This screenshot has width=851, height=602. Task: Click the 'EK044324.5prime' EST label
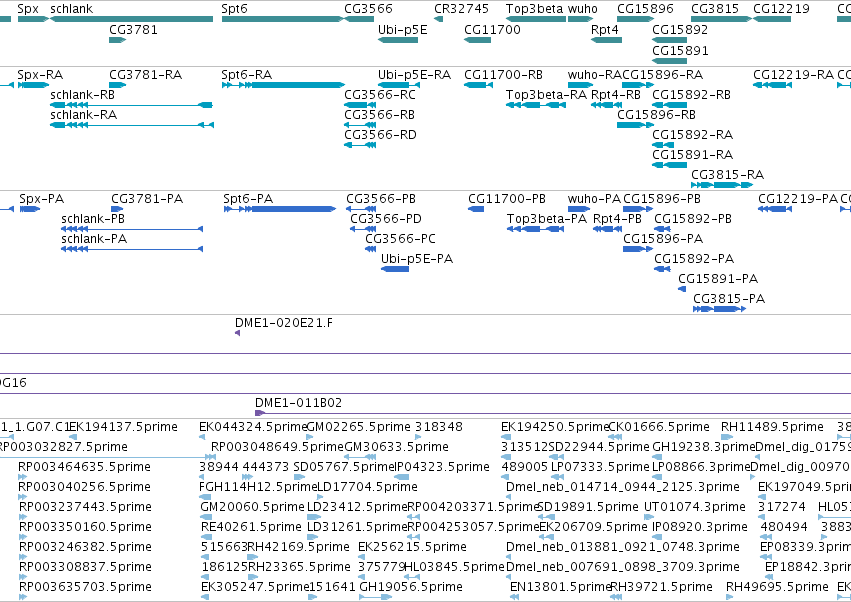click(x=253, y=427)
